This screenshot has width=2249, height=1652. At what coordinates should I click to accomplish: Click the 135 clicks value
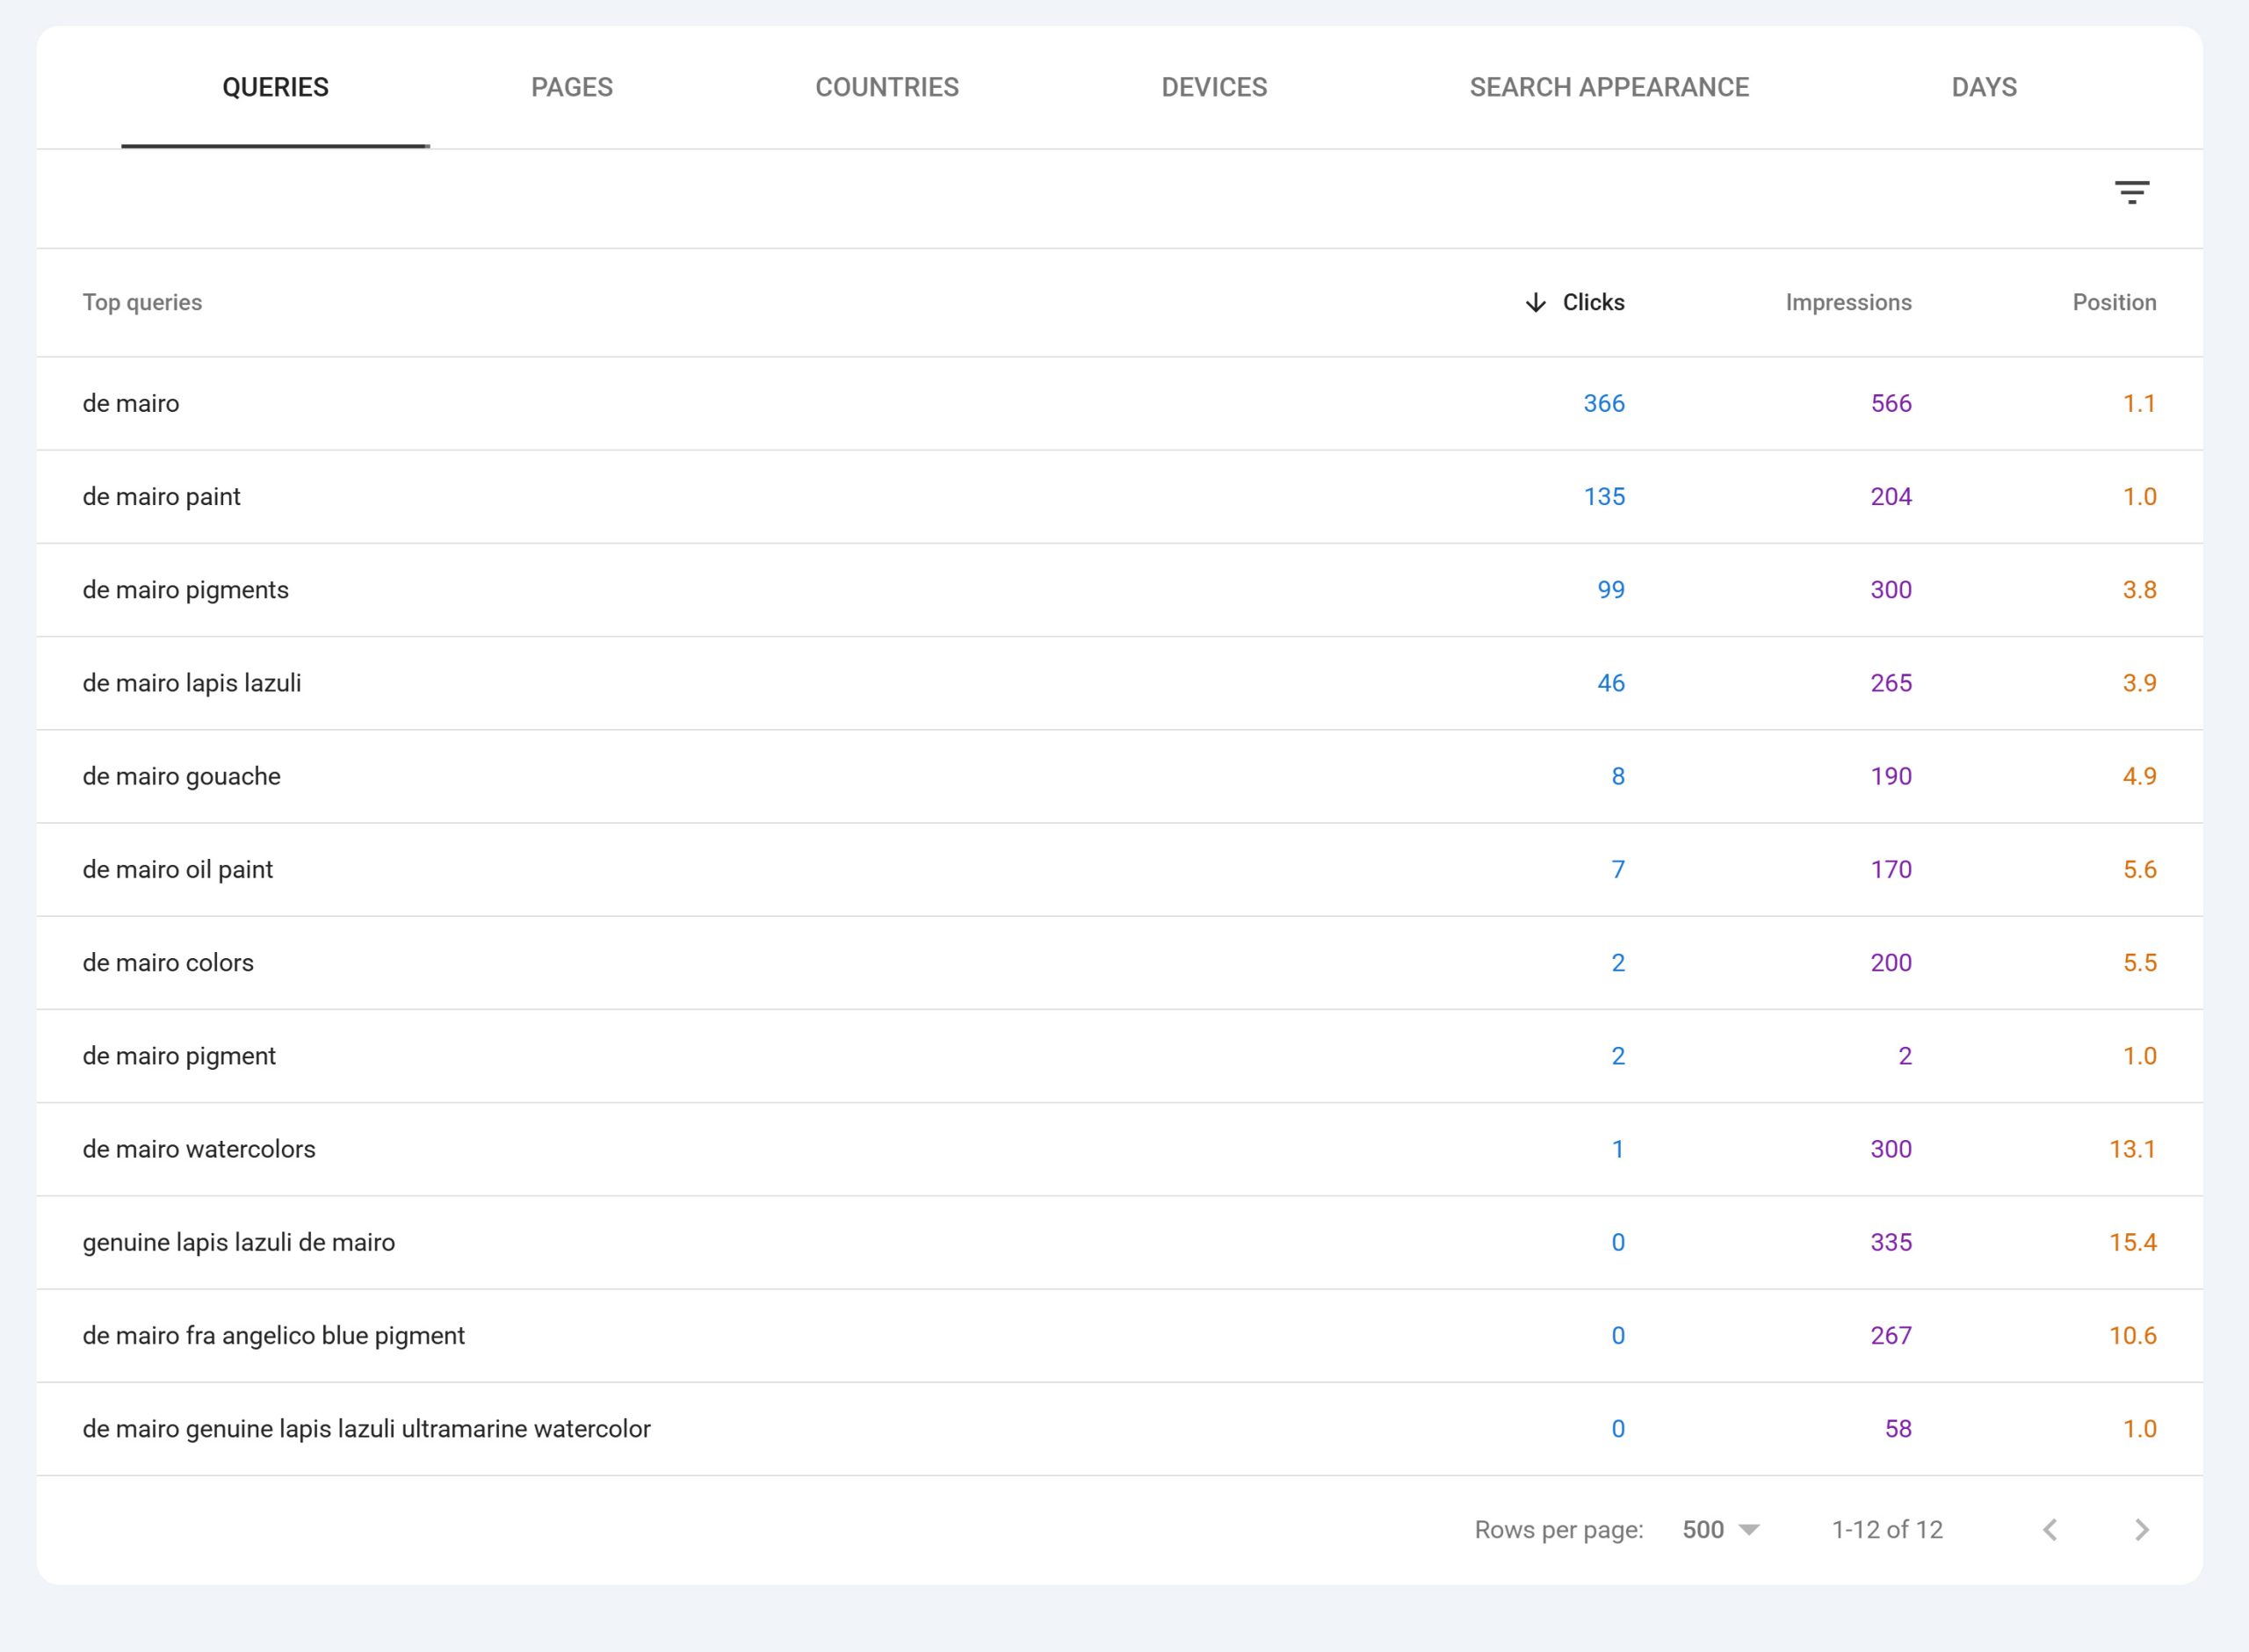tap(1604, 497)
